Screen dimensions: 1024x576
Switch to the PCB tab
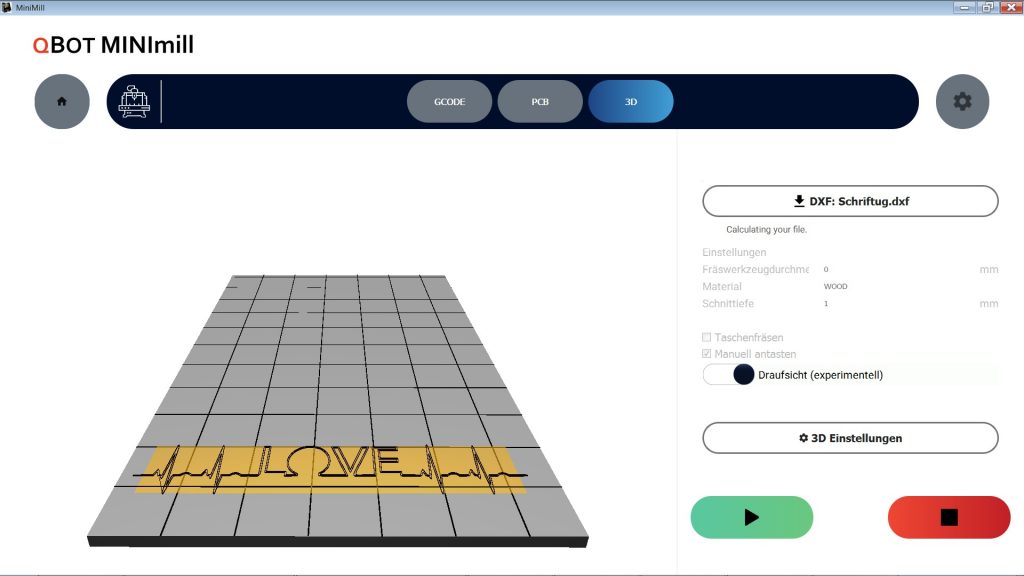540,102
